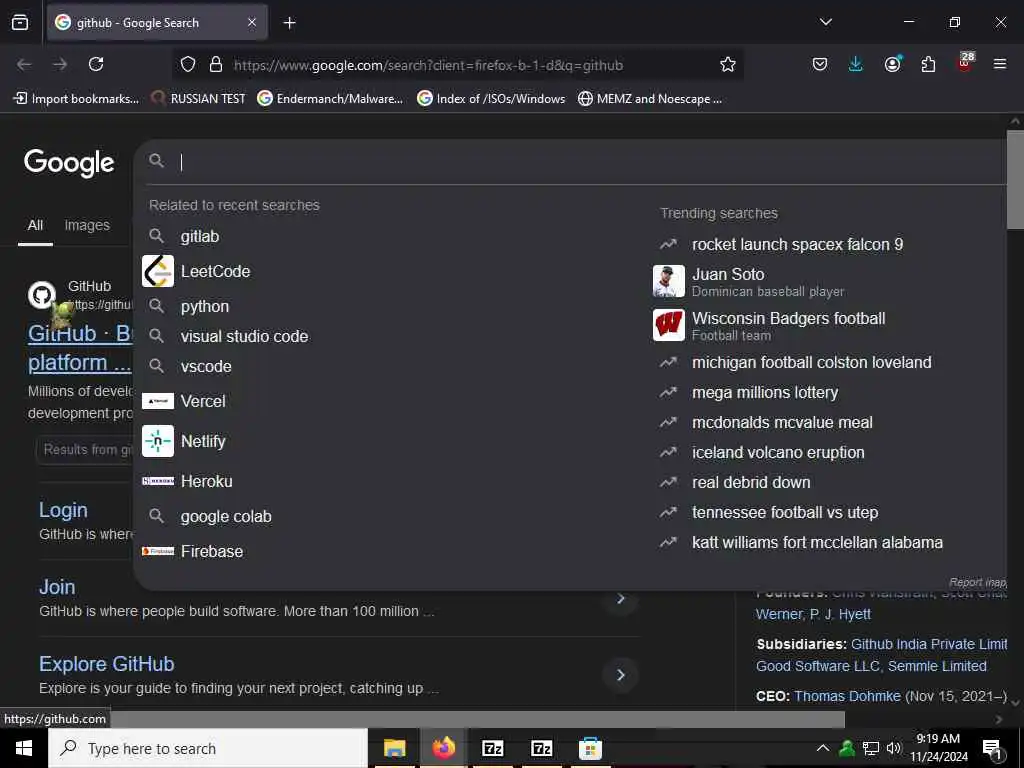Open the Microsoft Store taskbar icon
The height and width of the screenshot is (768, 1024).
tap(590, 748)
